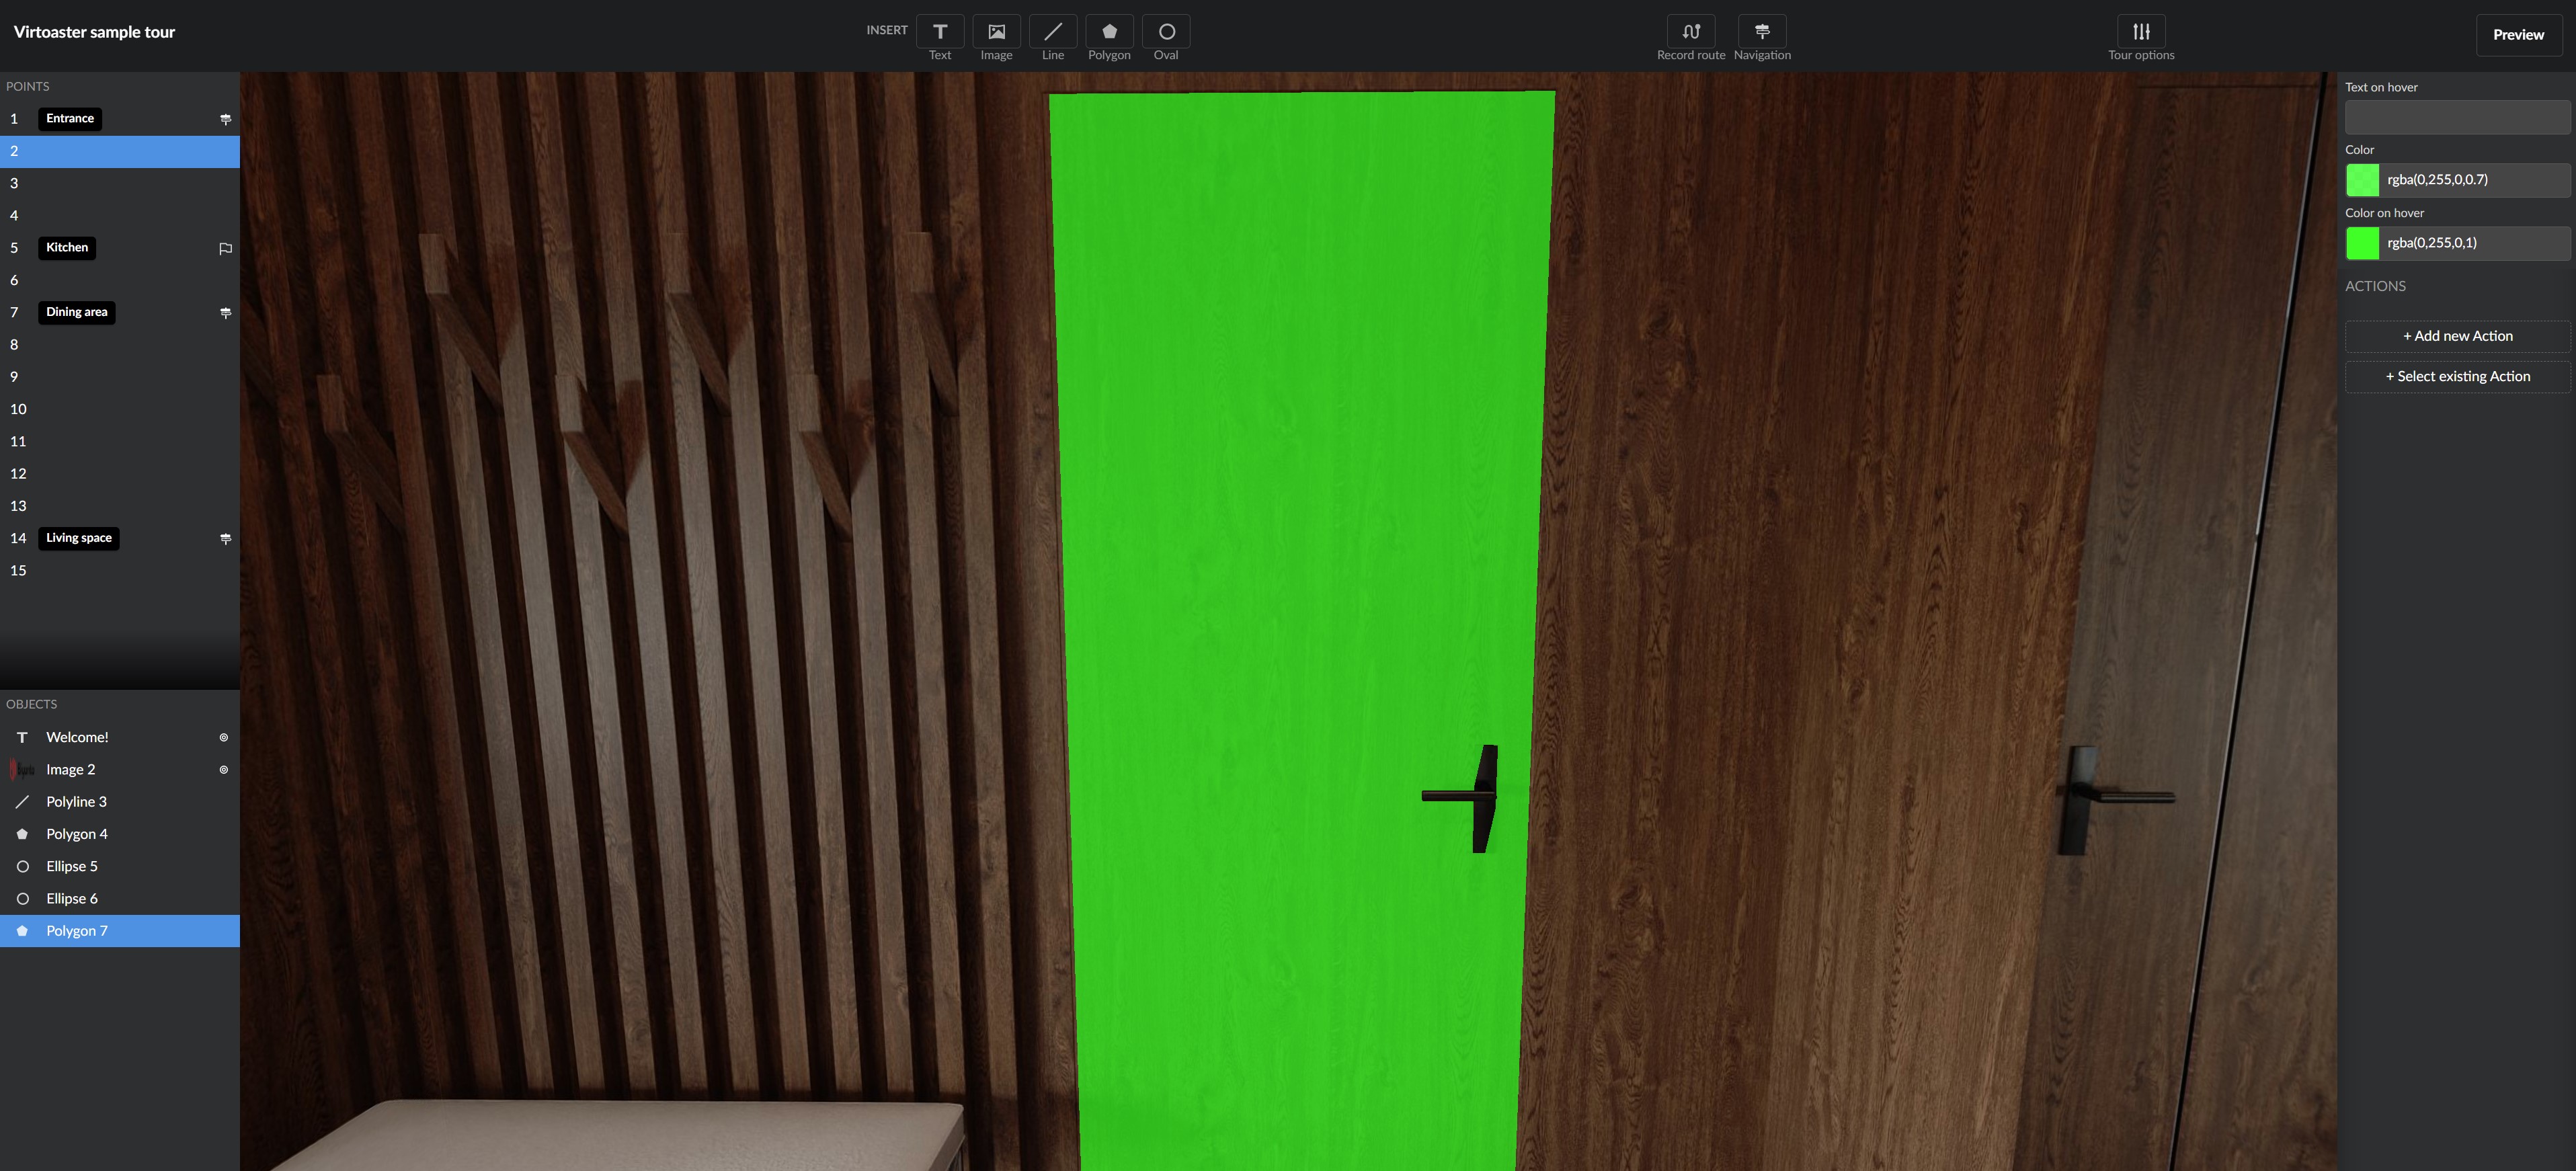Viewport: 2576px width, 1171px height.
Task: Open Record route tool
Action: coord(1690,32)
